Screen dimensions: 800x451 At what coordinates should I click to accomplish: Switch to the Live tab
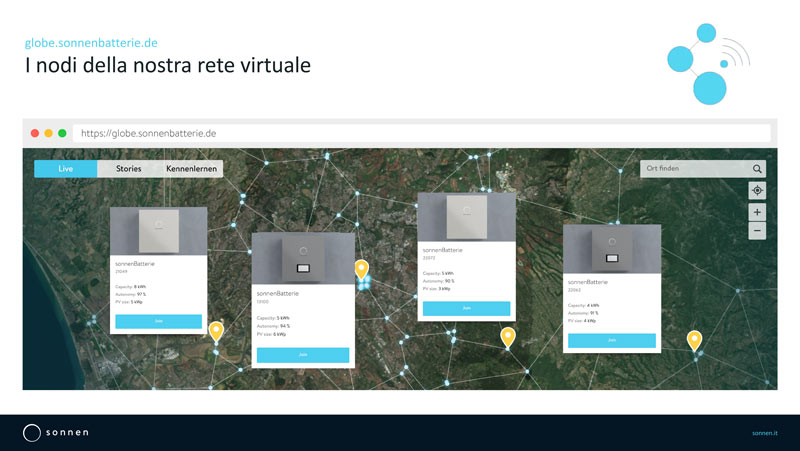click(x=65, y=168)
